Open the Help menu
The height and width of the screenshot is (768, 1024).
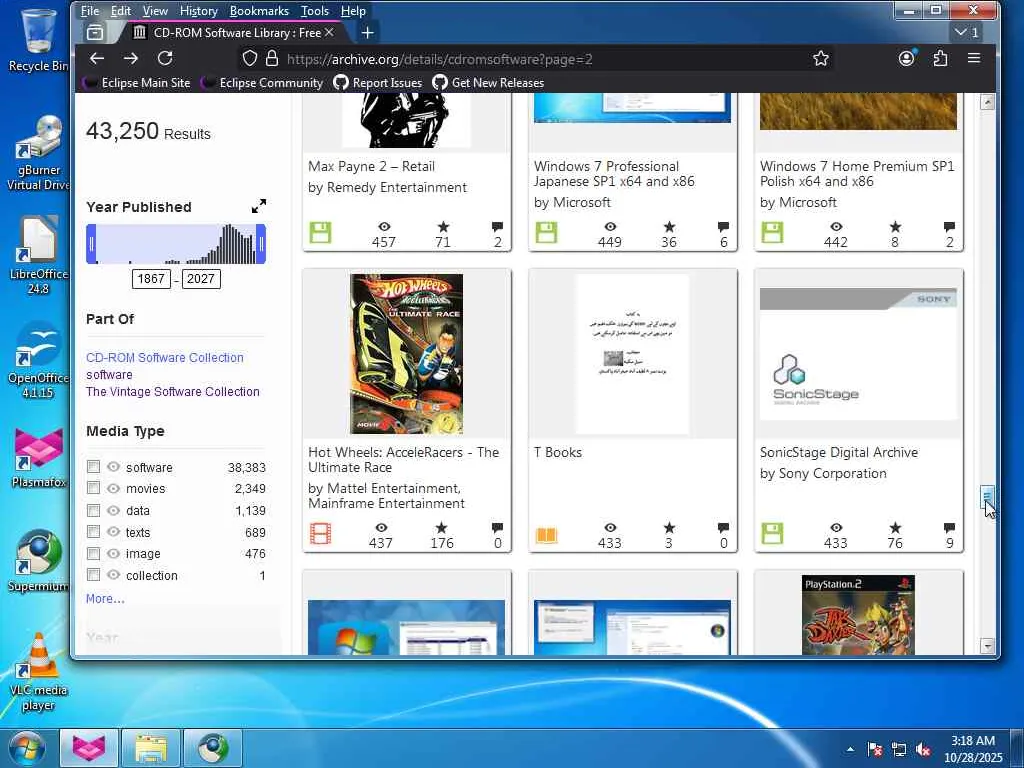coord(353,11)
